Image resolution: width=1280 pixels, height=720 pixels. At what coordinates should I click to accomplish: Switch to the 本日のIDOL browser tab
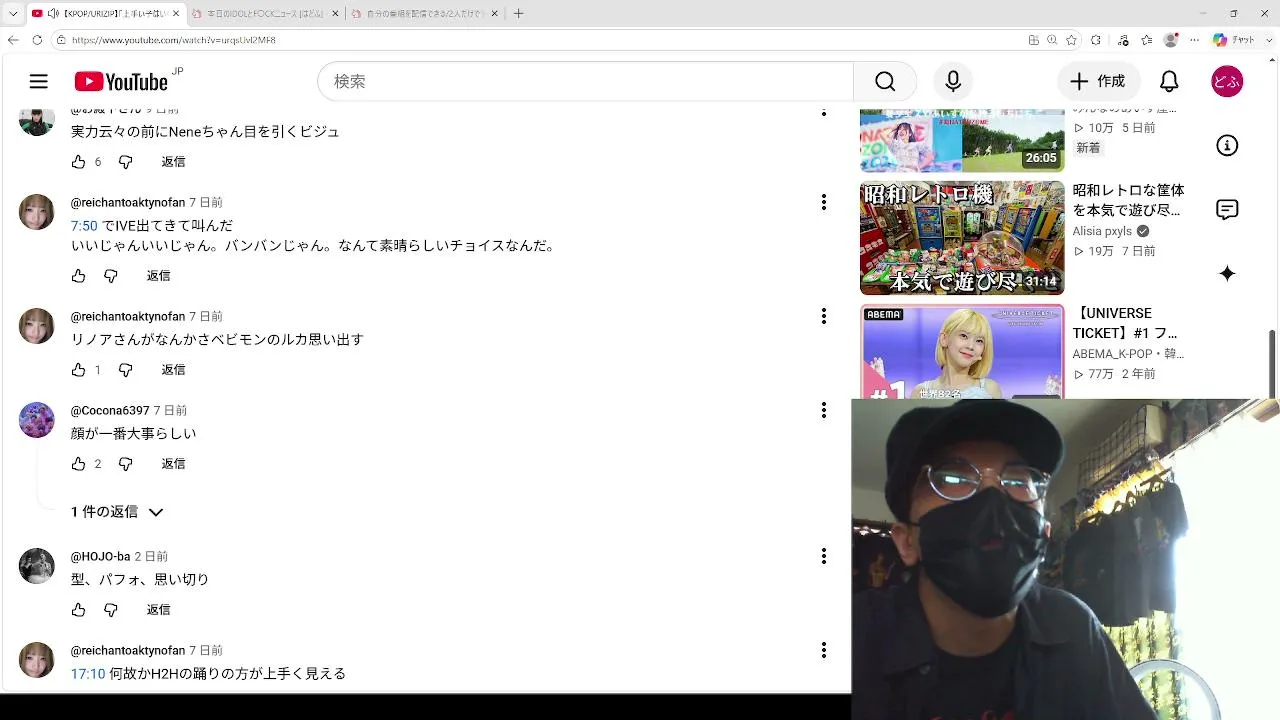tap(263, 14)
